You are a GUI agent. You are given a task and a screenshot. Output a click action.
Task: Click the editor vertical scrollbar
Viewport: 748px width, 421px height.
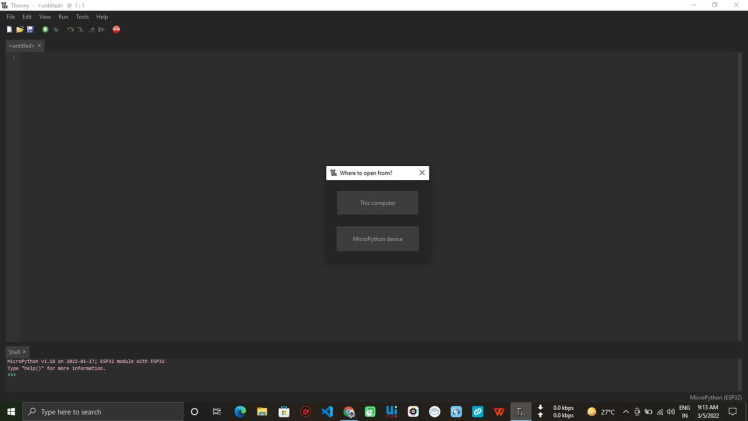739,196
